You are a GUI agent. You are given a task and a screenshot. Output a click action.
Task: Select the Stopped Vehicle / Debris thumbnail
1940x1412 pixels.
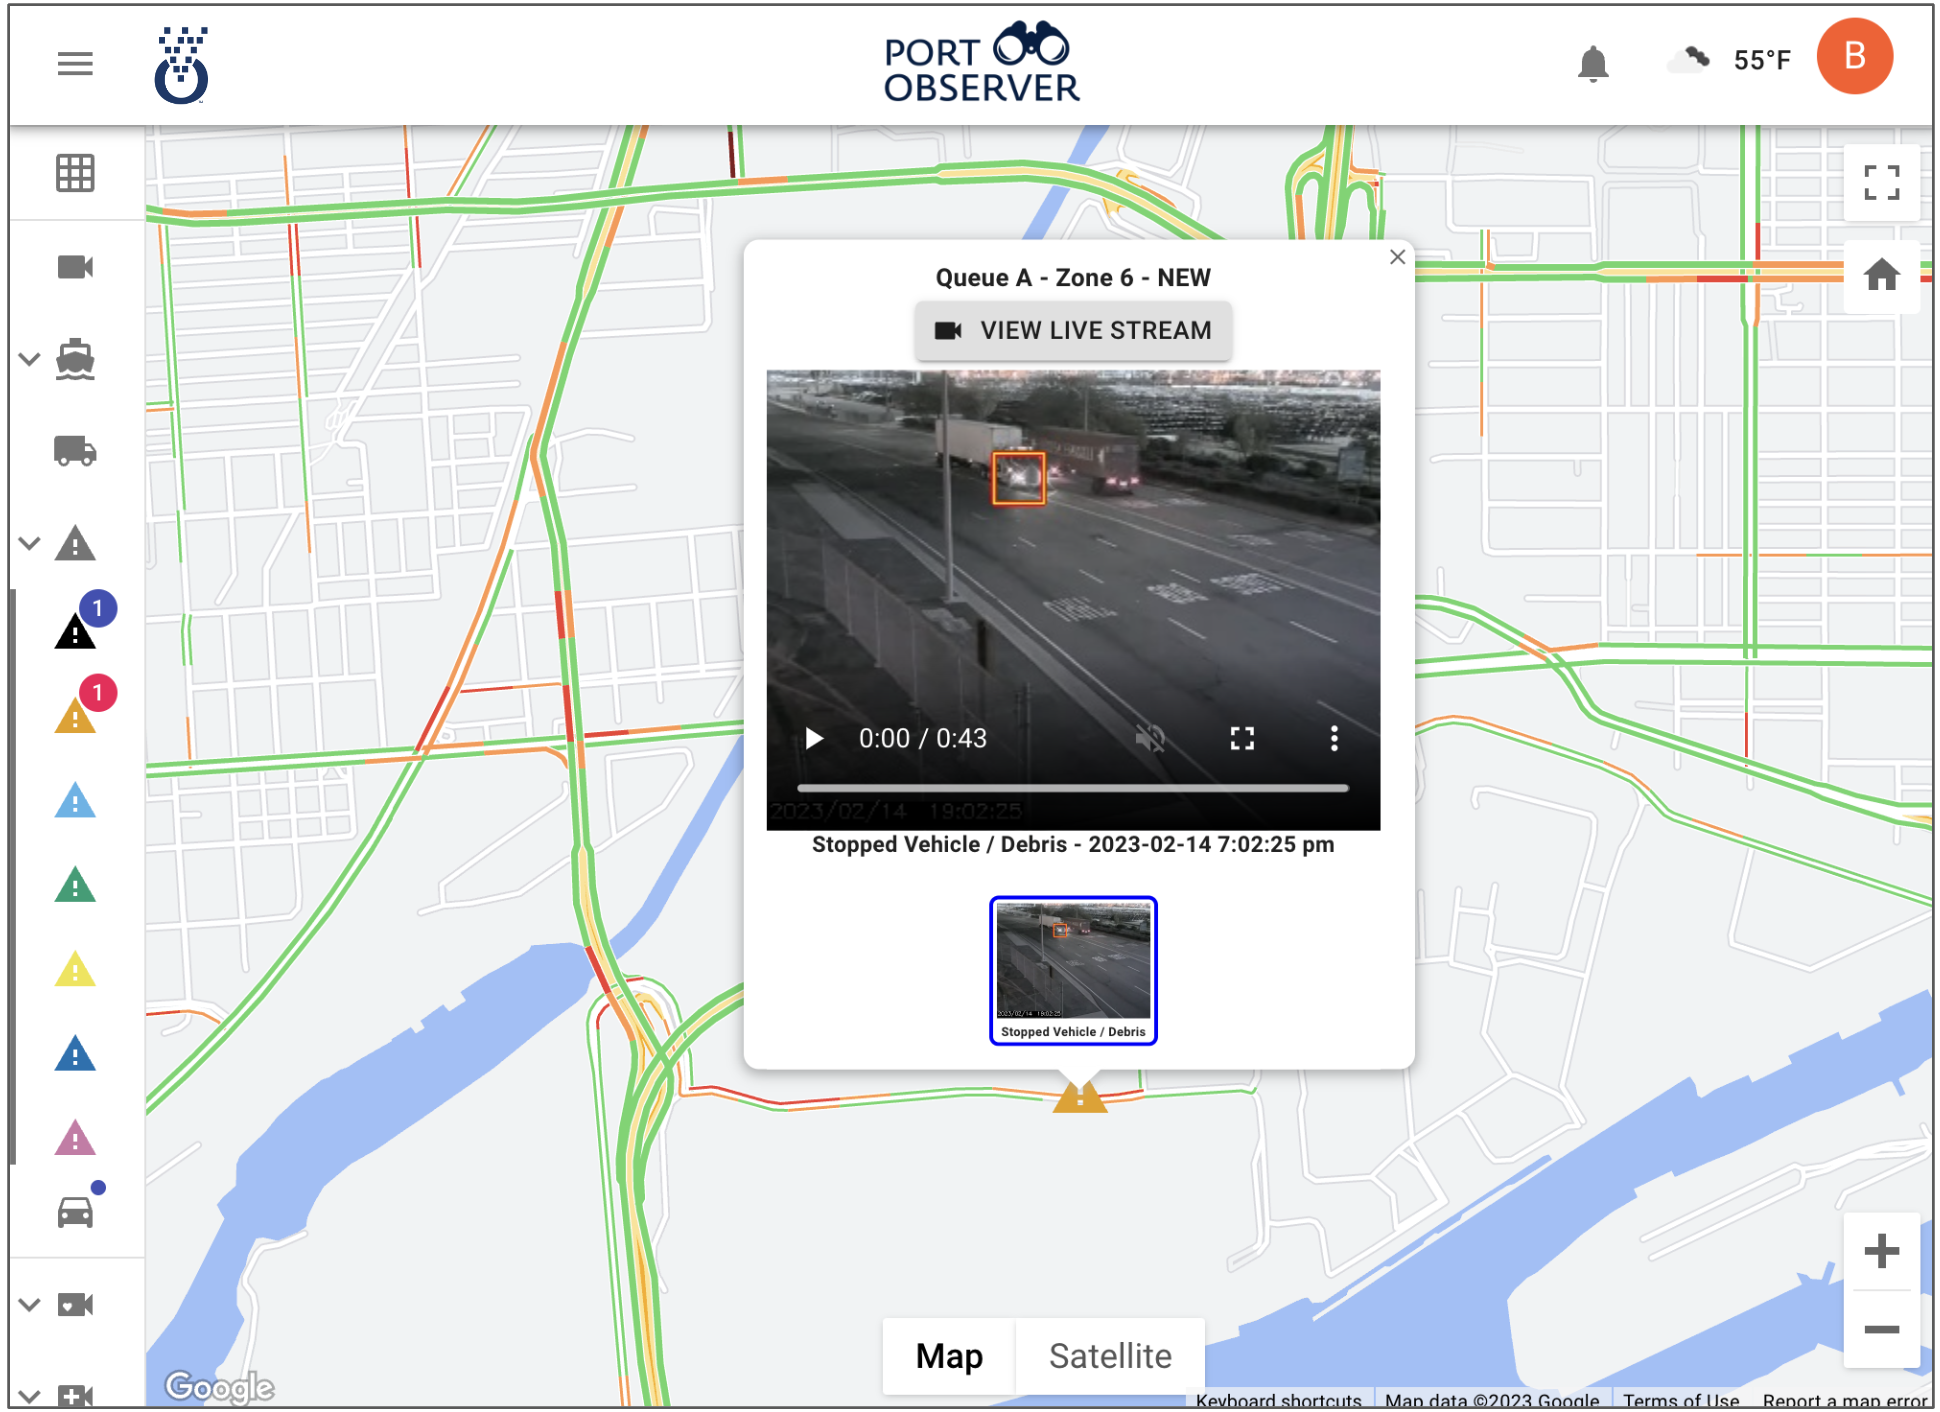[1073, 971]
